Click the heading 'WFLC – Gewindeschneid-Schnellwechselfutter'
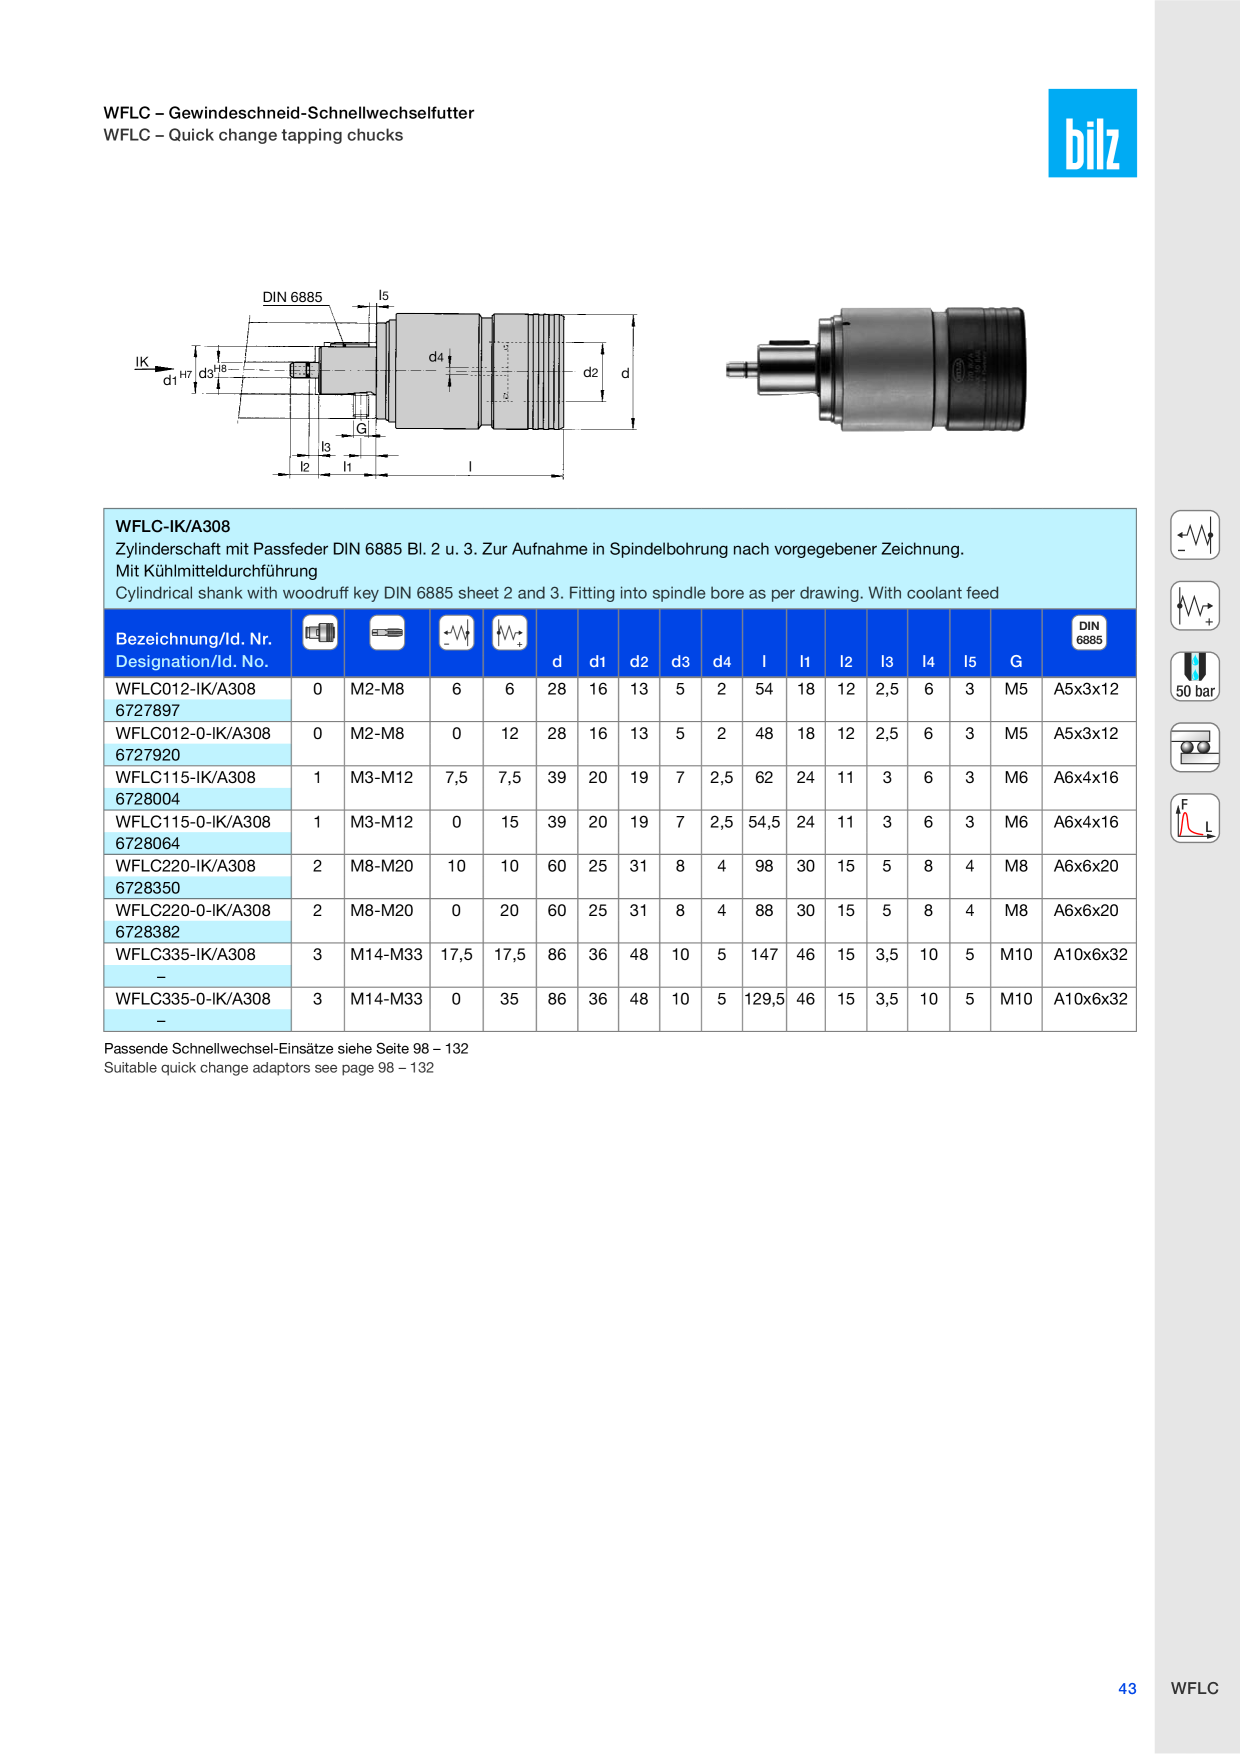The image size is (1240, 1754). 289,113
